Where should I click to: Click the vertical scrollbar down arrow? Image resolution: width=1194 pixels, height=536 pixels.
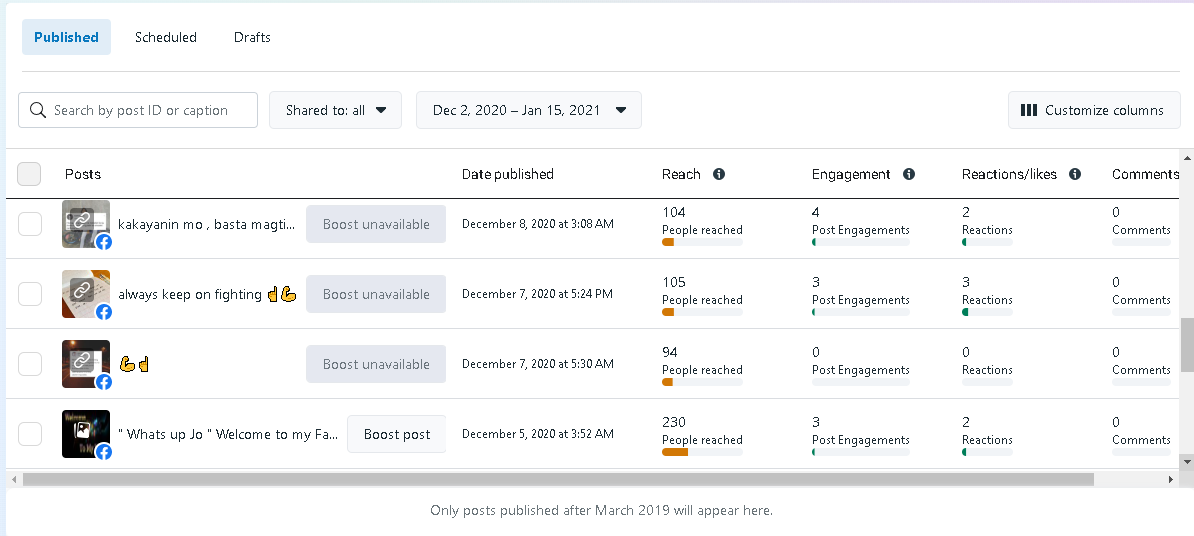1187,461
